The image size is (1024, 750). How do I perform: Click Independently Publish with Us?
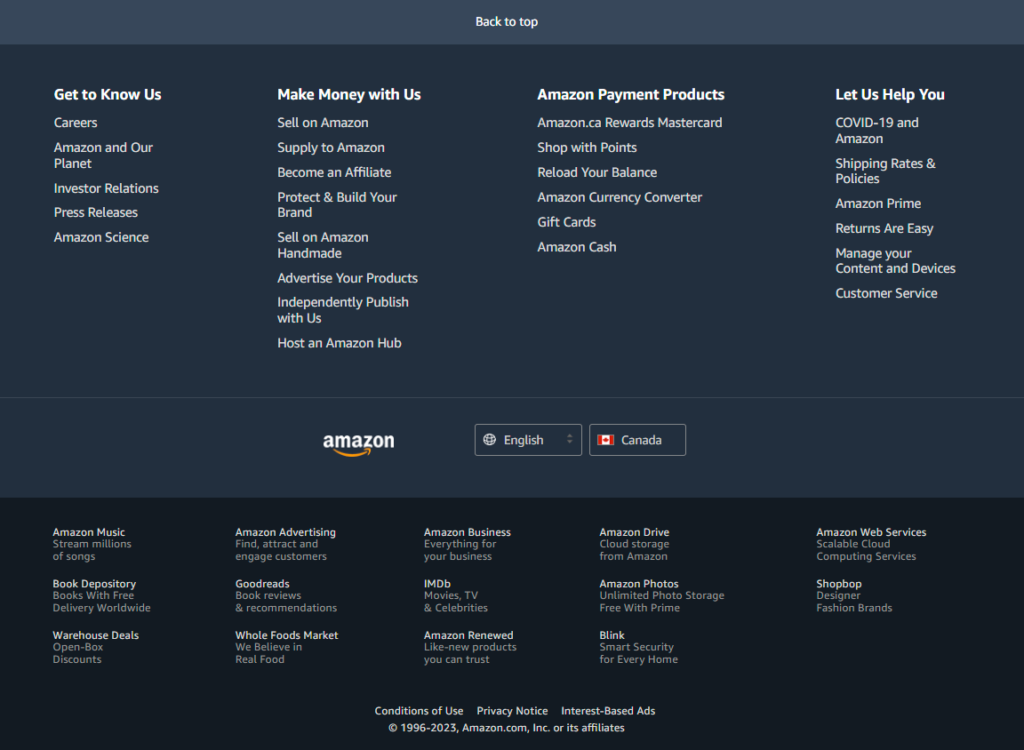343,310
